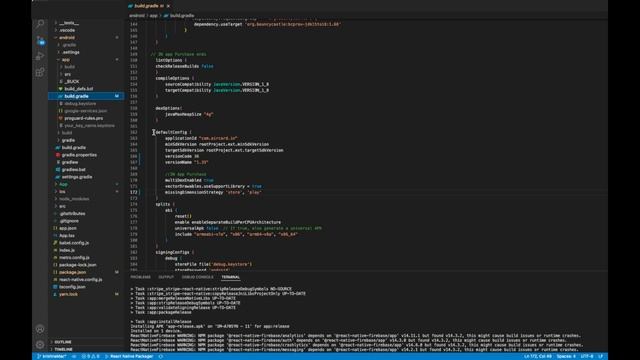Open the errors and warnings counter
This screenshot has height=360, width=640.
coord(91,356)
